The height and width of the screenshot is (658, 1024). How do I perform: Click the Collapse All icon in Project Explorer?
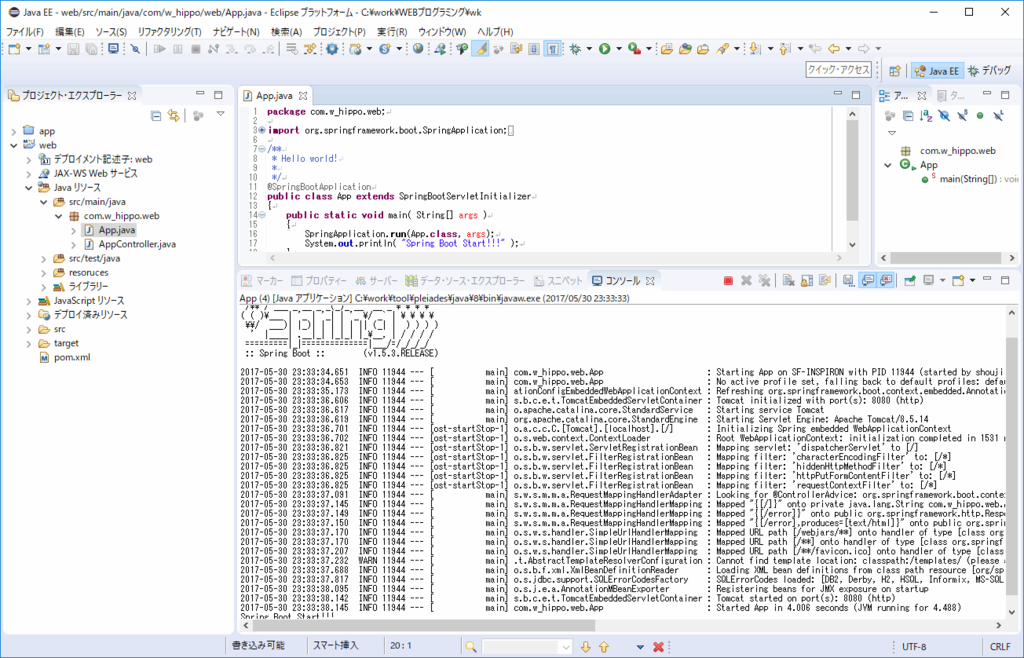point(156,115)
